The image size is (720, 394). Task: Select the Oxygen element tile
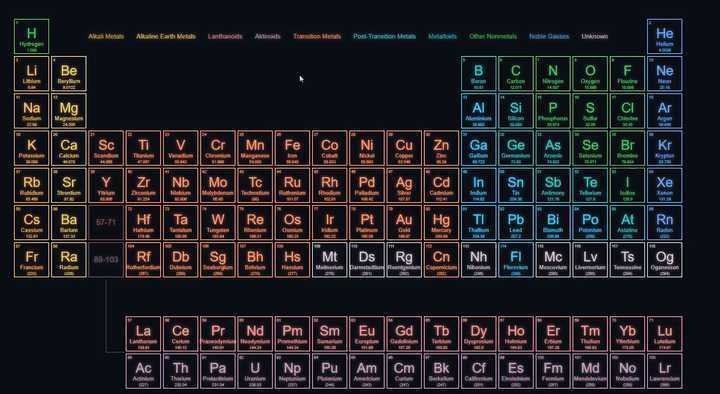coord(590,73)
